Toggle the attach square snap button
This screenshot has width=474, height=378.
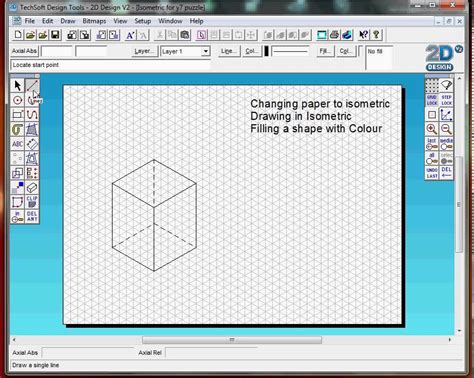tap(432, 115)
